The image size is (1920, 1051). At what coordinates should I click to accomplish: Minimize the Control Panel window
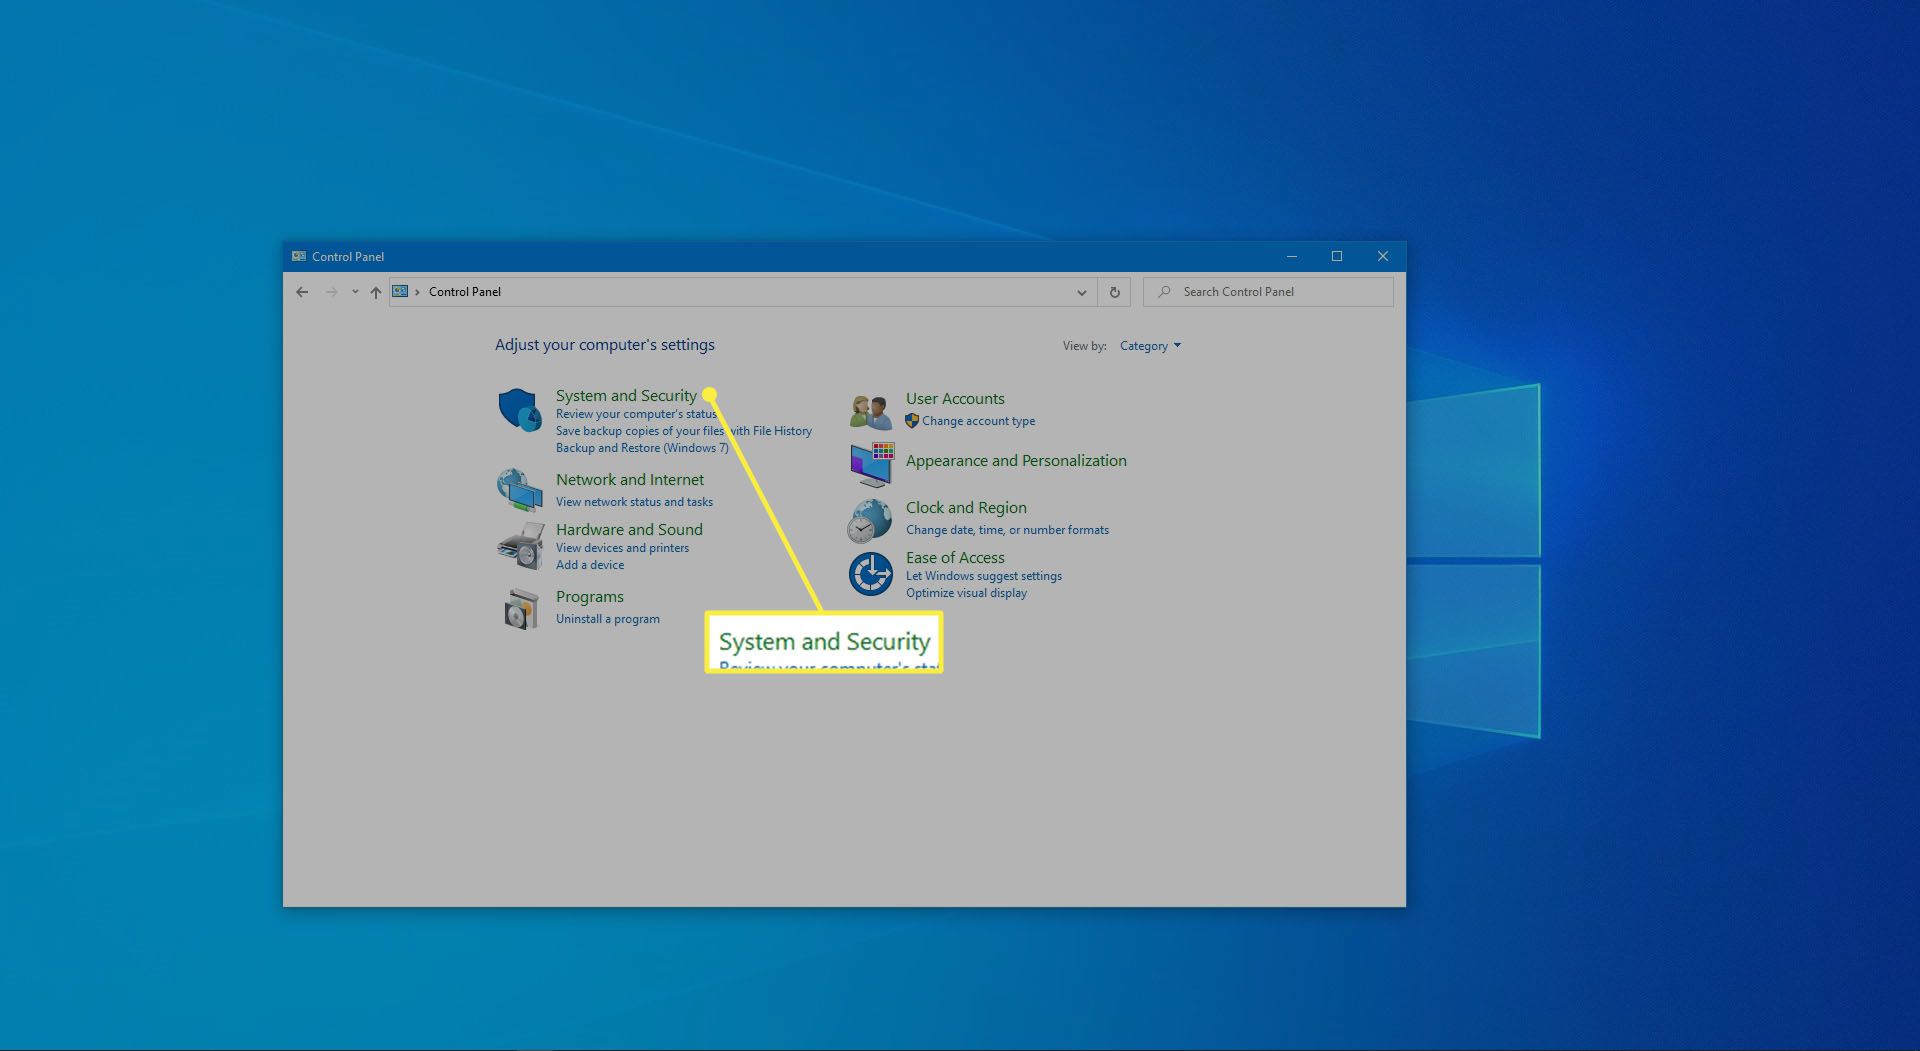[1291, 256]
